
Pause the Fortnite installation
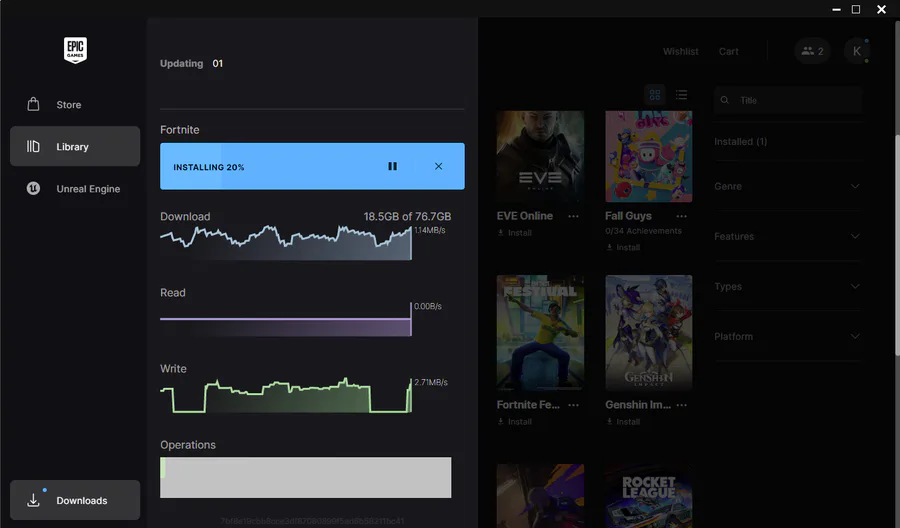[x=393, y=166]
